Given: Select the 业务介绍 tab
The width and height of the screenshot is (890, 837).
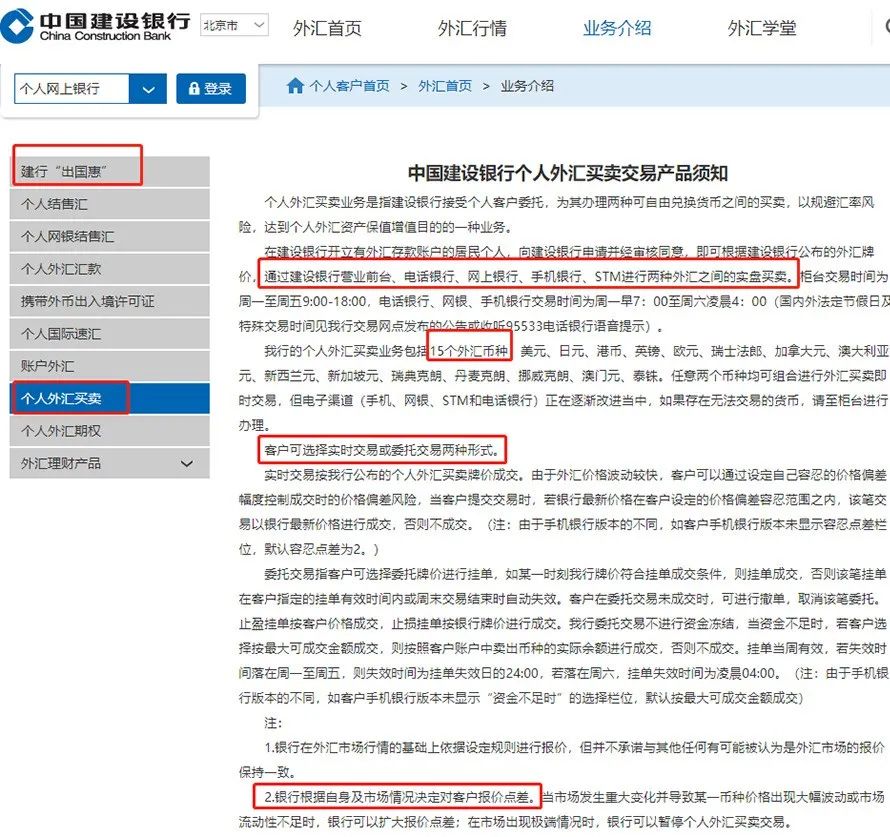Looking at the screenshot, I should (619, 29).
